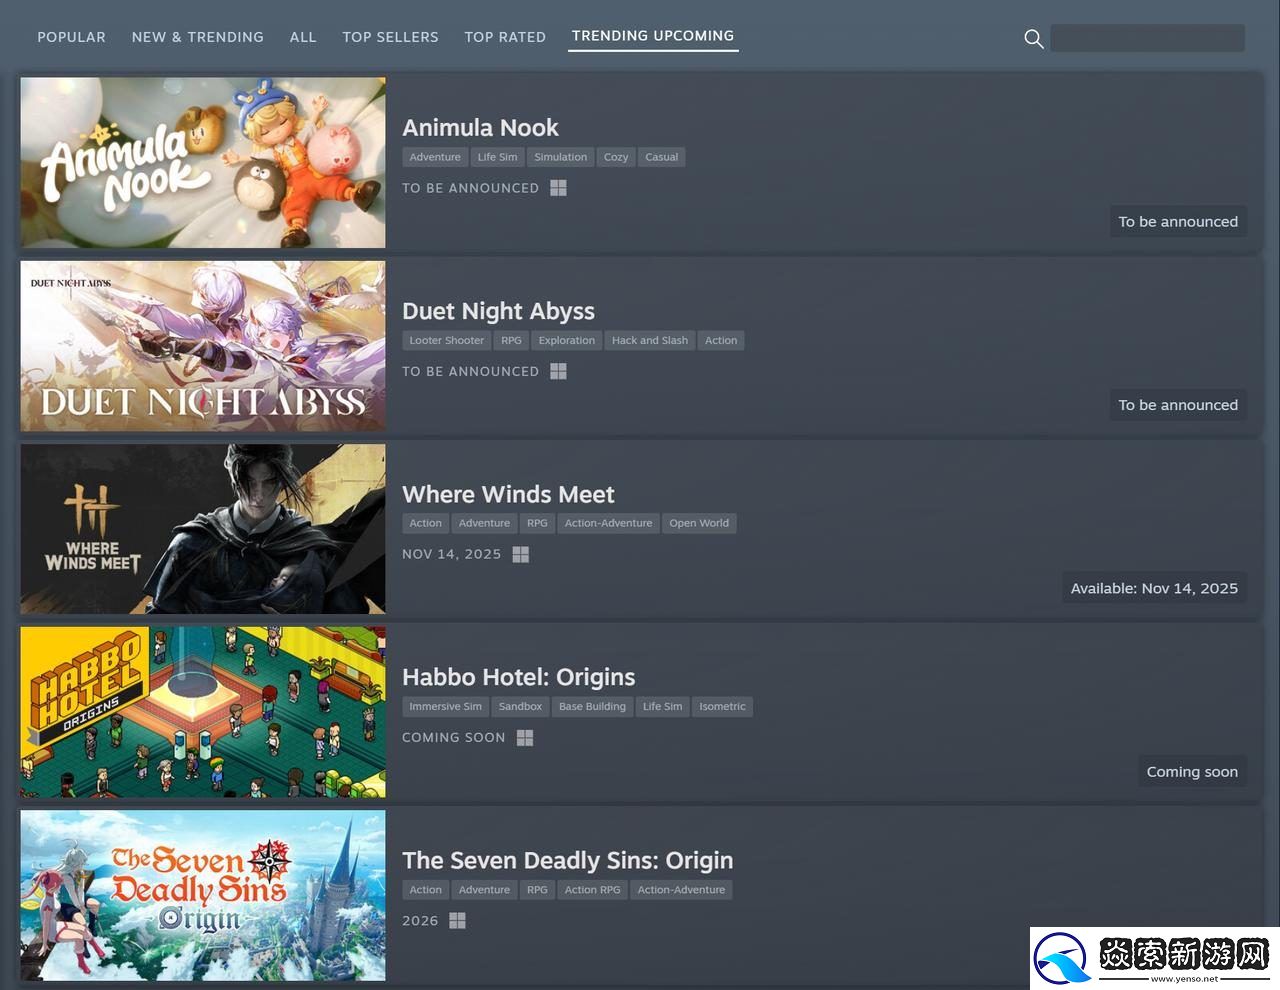Image resolution: width=1280 pixels, height=990 pixels.
Task: Click the search magnifier icon
Action: (x=1034, y=39)
